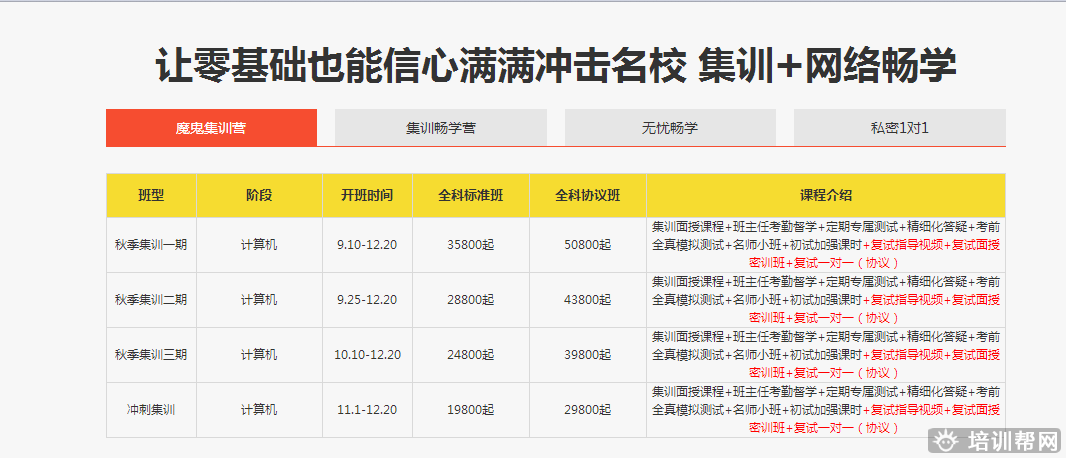1066x458 pixels.
Task: Select the 秋季集训一期 row label
Action: pos(151,245)
